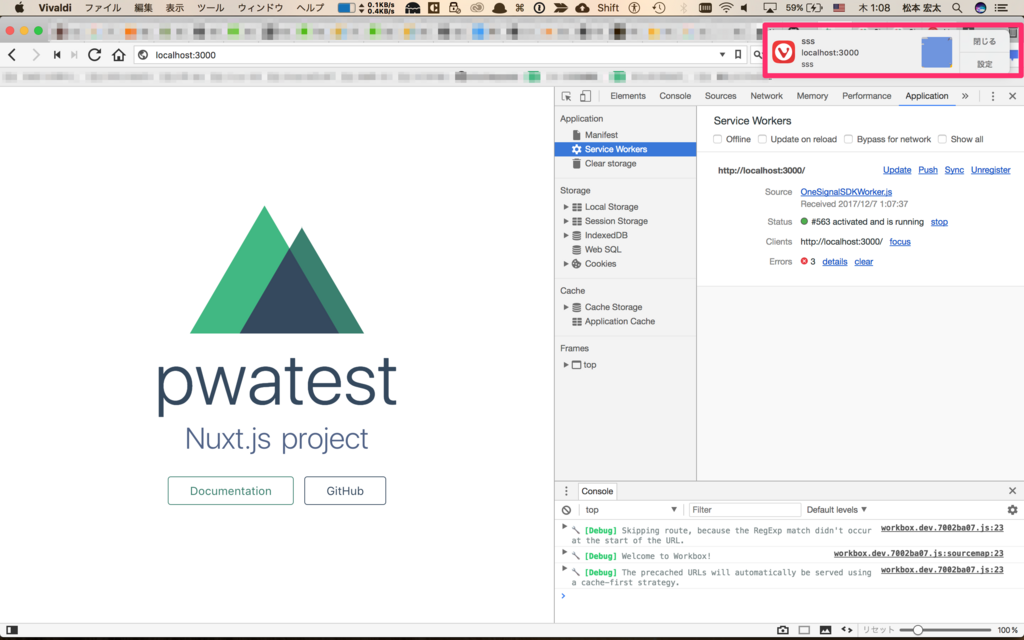Screen dimensions: 1024x640
Task: Clear the console with the clear icon
Action: coord(566,510)
